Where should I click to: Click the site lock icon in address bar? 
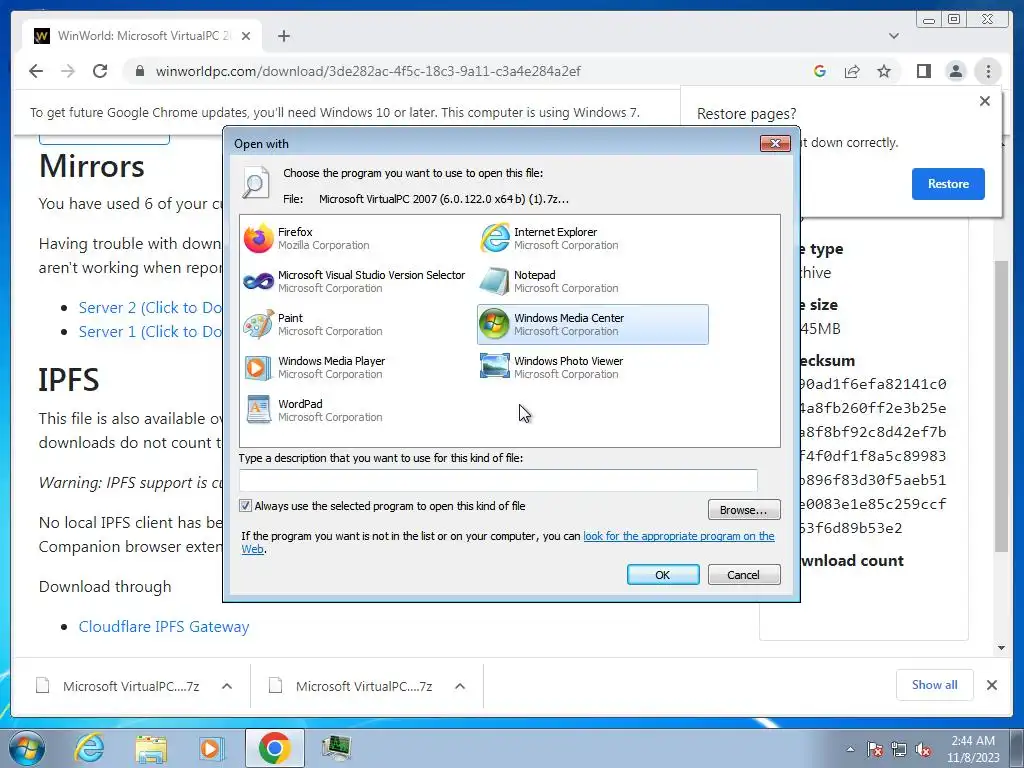click(x=140, y=71)
